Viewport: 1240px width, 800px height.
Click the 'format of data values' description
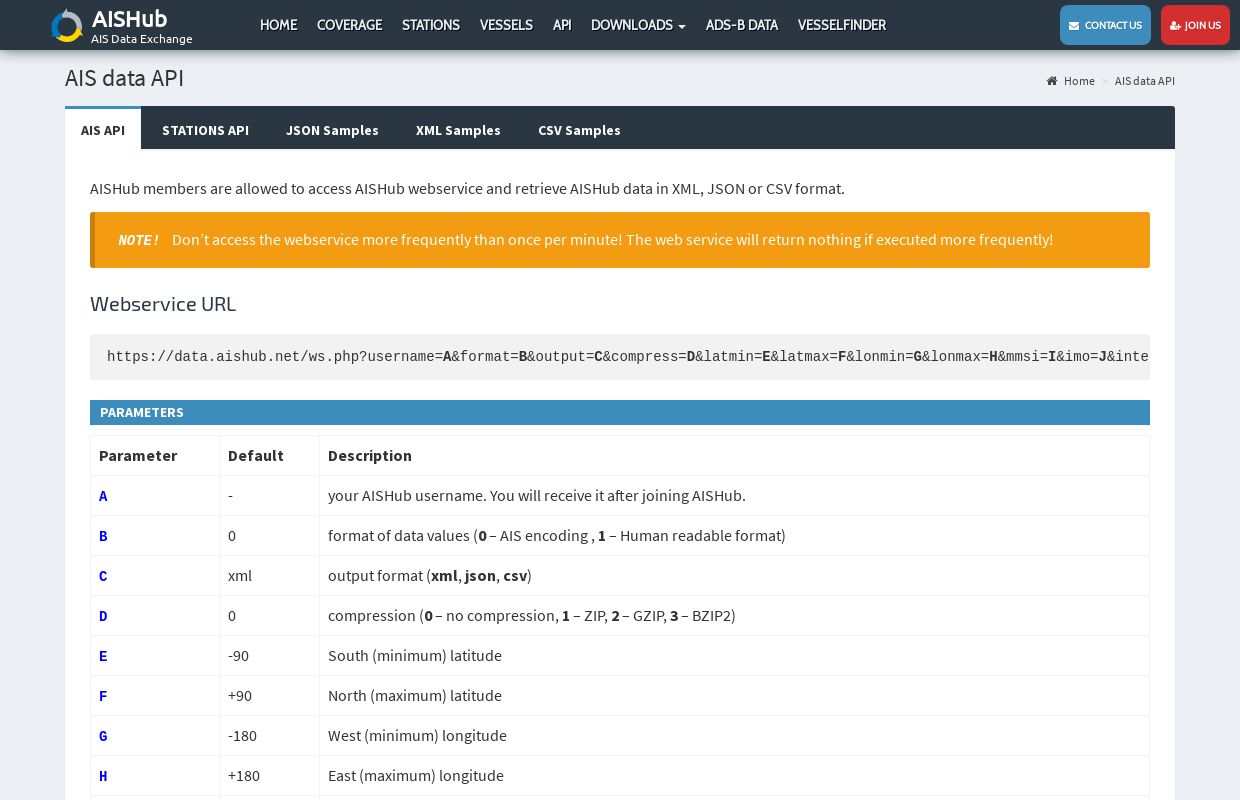[557, 536]
